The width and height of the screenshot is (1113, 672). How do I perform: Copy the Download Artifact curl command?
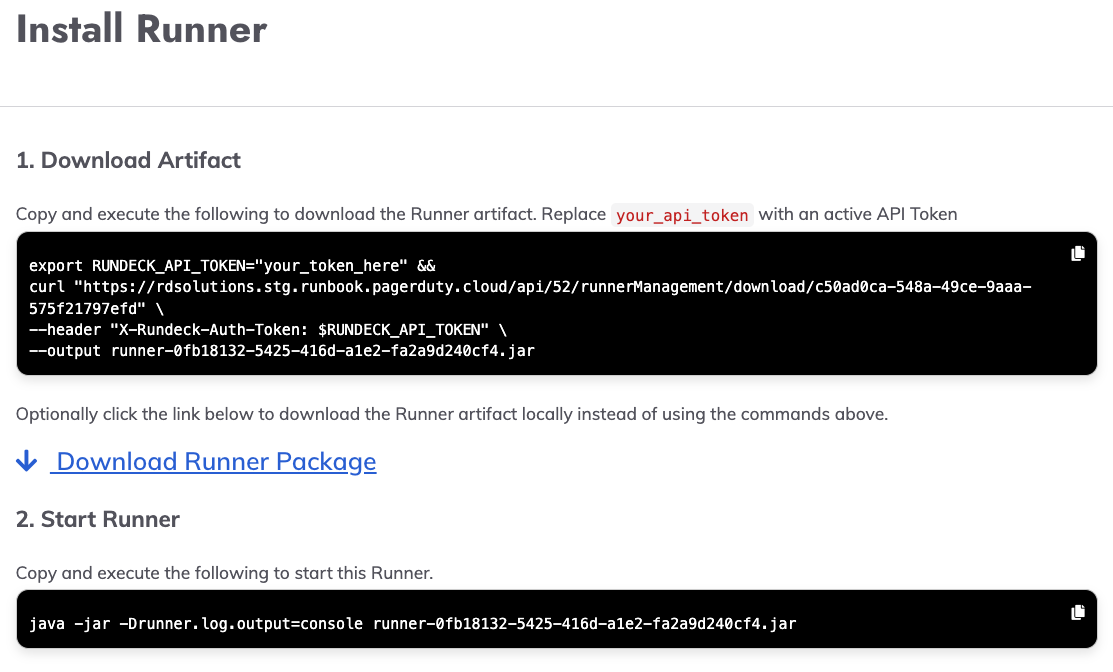coord(1078,253)
